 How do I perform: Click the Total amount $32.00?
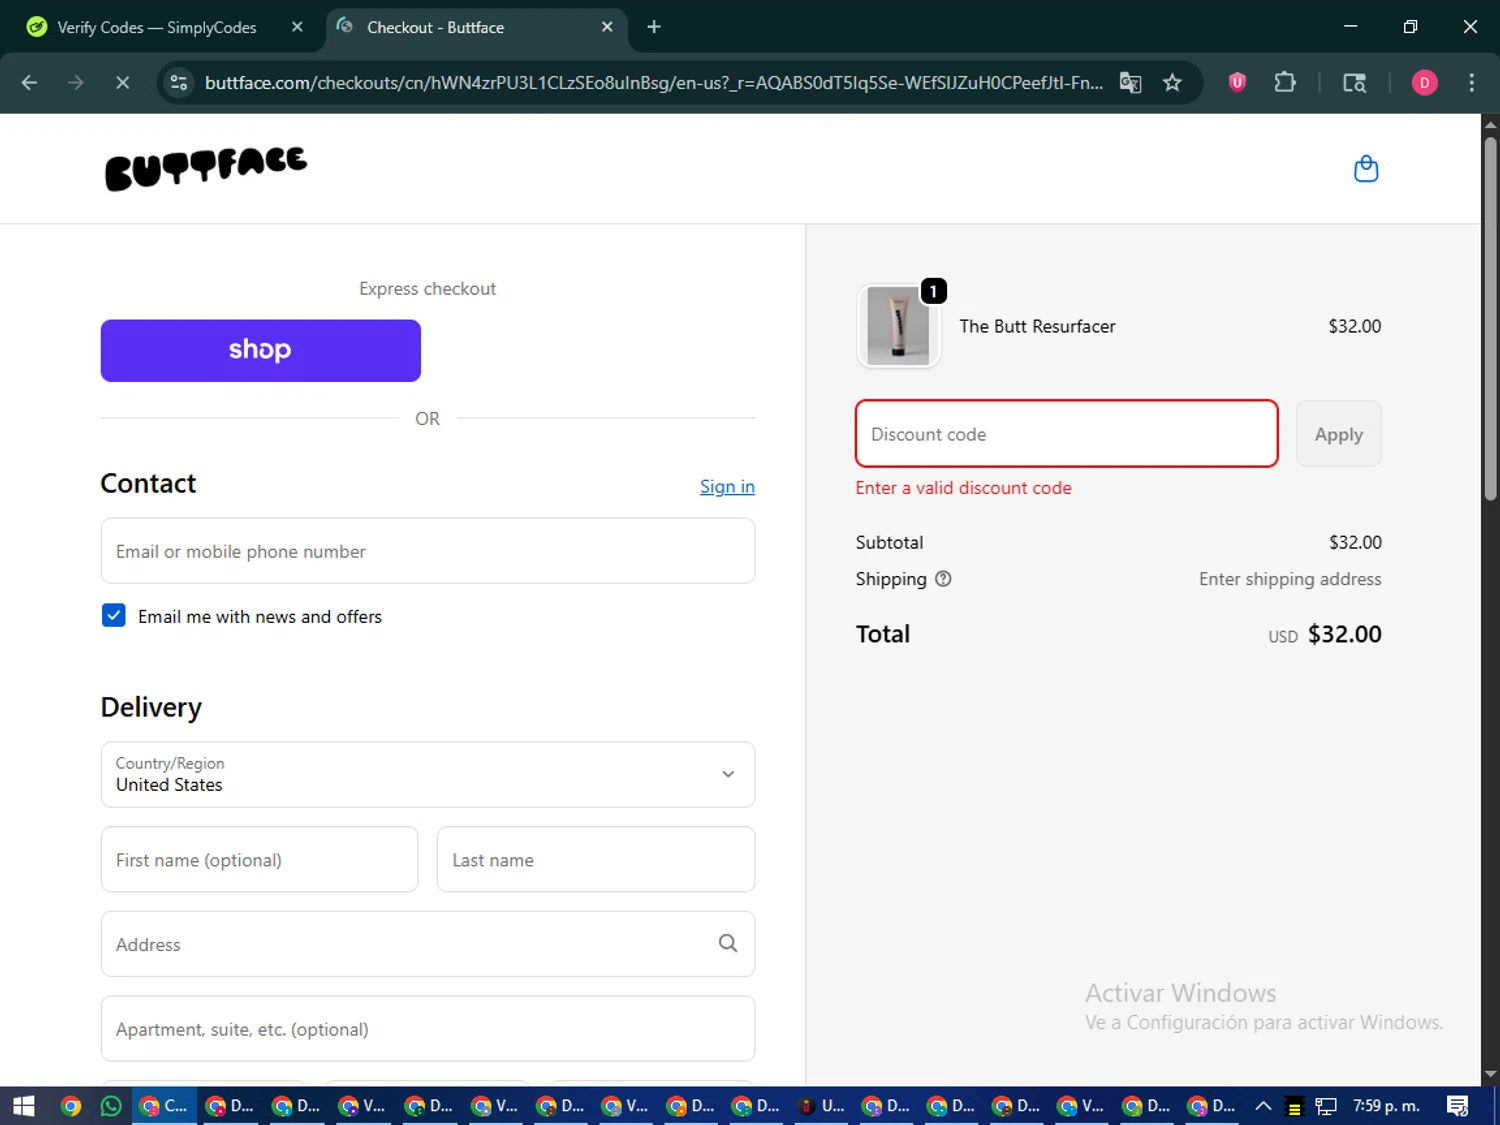click(x=1344, y=634)
